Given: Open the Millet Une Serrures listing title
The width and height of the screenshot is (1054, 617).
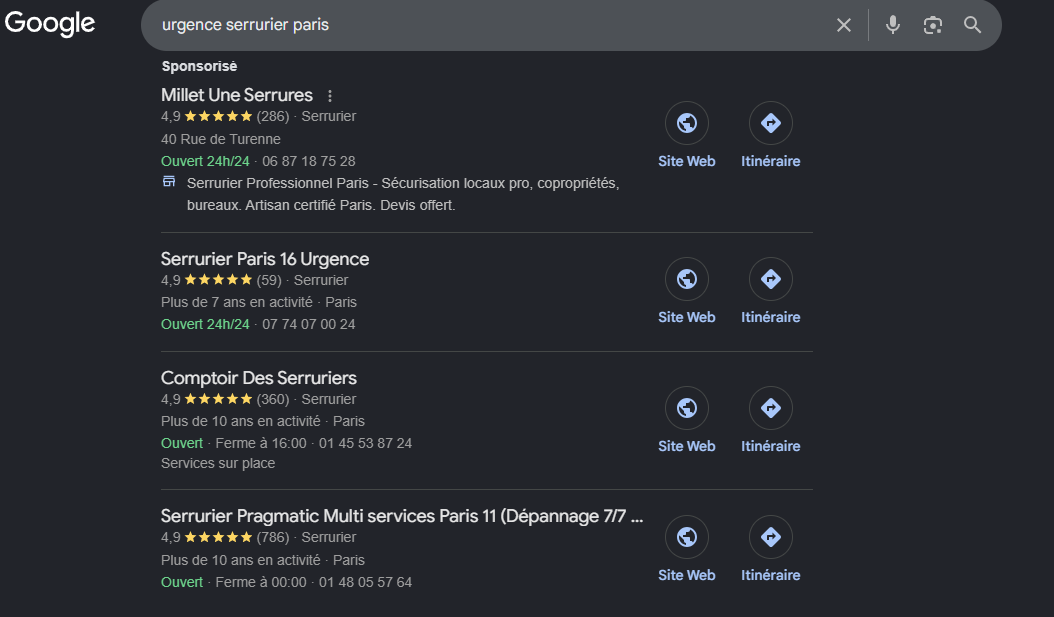Looking at the screenshot, I should (237, 95).
